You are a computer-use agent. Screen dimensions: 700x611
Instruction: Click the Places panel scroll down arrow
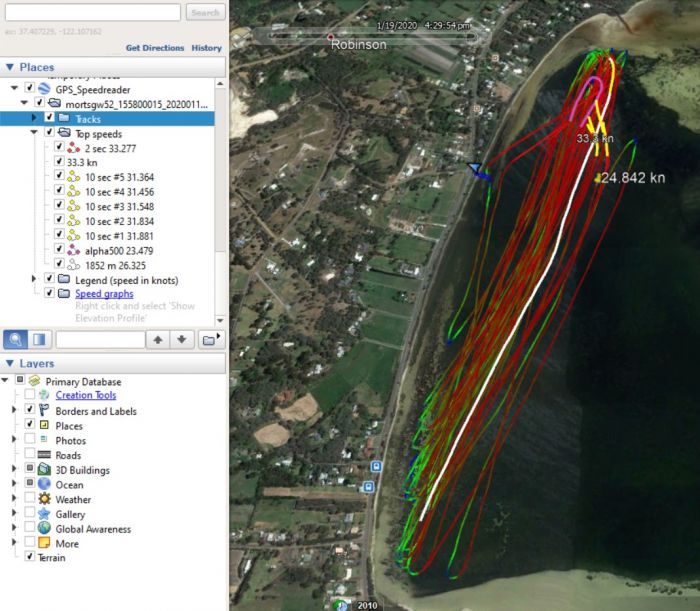point(220,320)
